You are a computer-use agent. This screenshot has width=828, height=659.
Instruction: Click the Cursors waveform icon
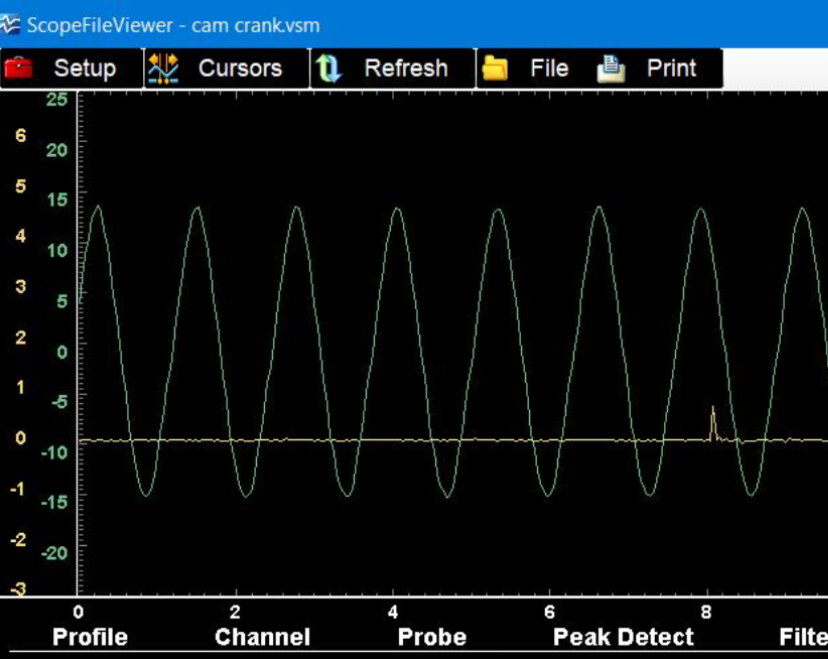coord(163,68)
